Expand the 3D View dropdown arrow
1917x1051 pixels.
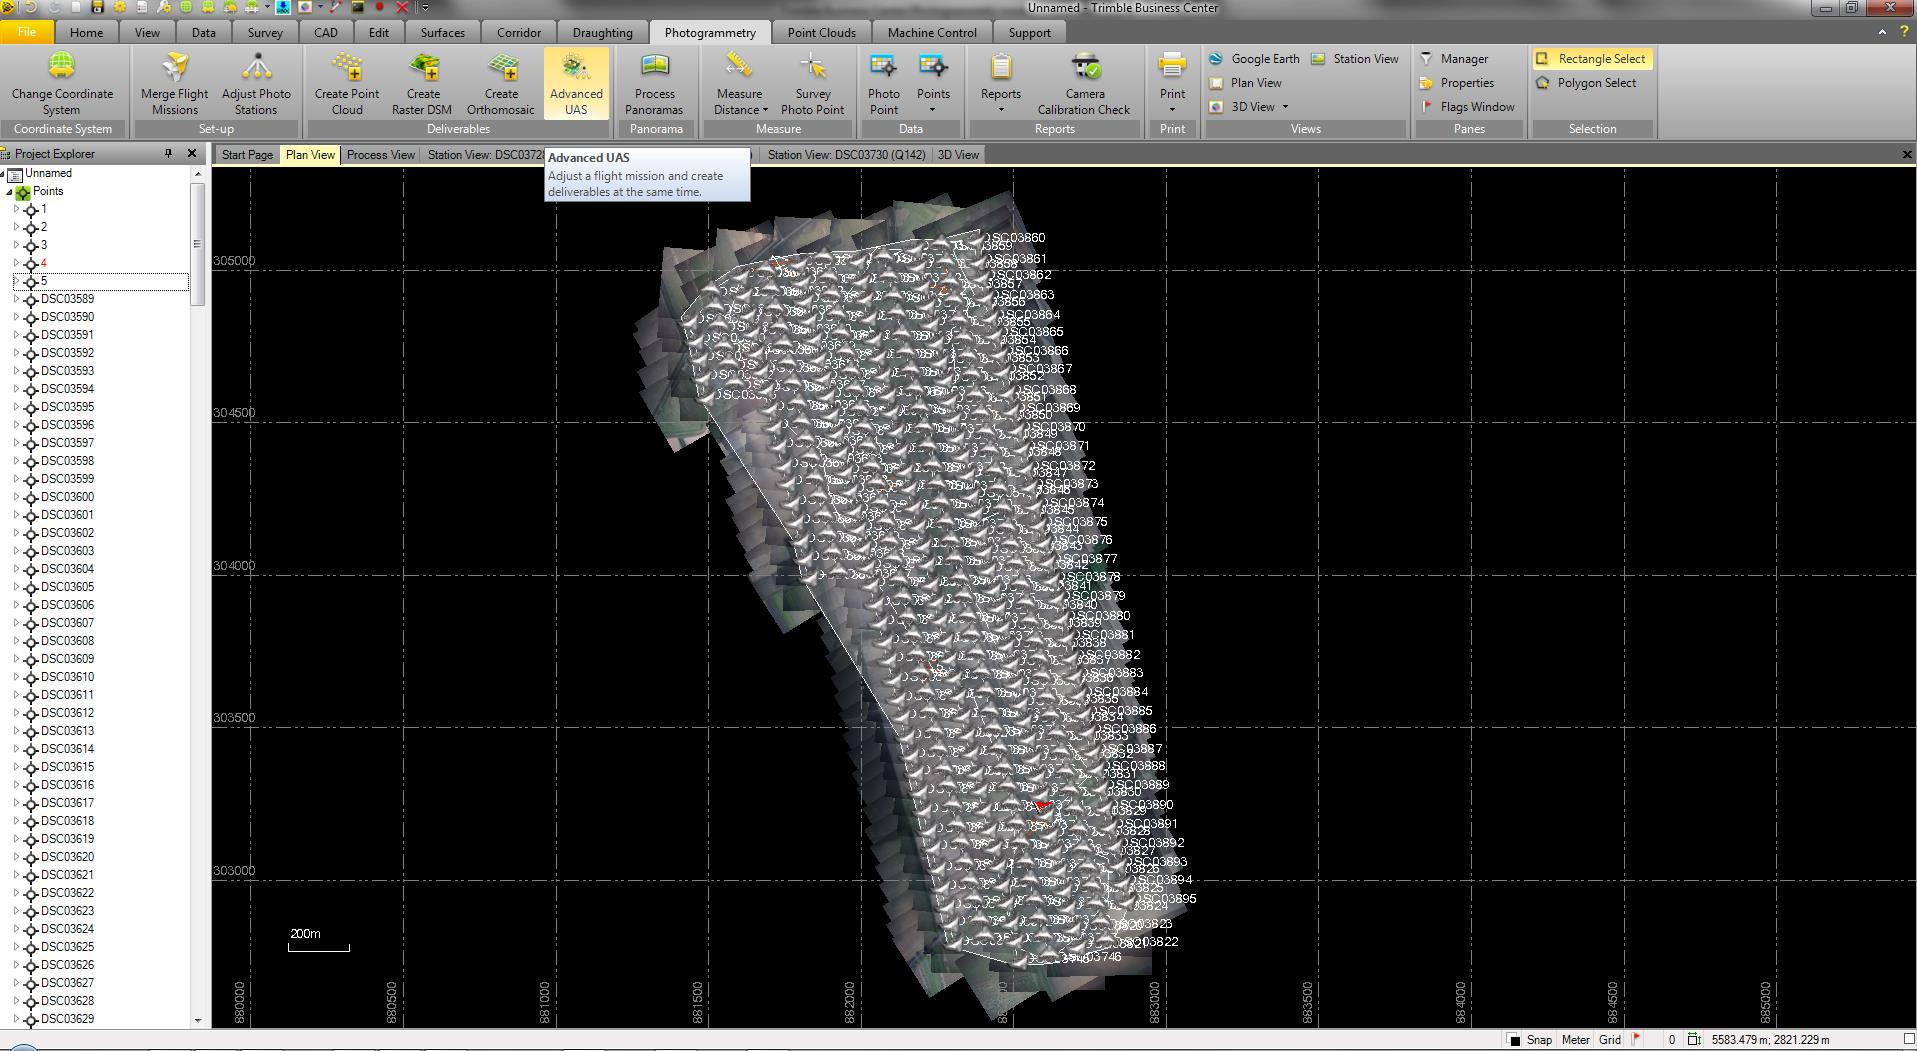(1285, 107)
